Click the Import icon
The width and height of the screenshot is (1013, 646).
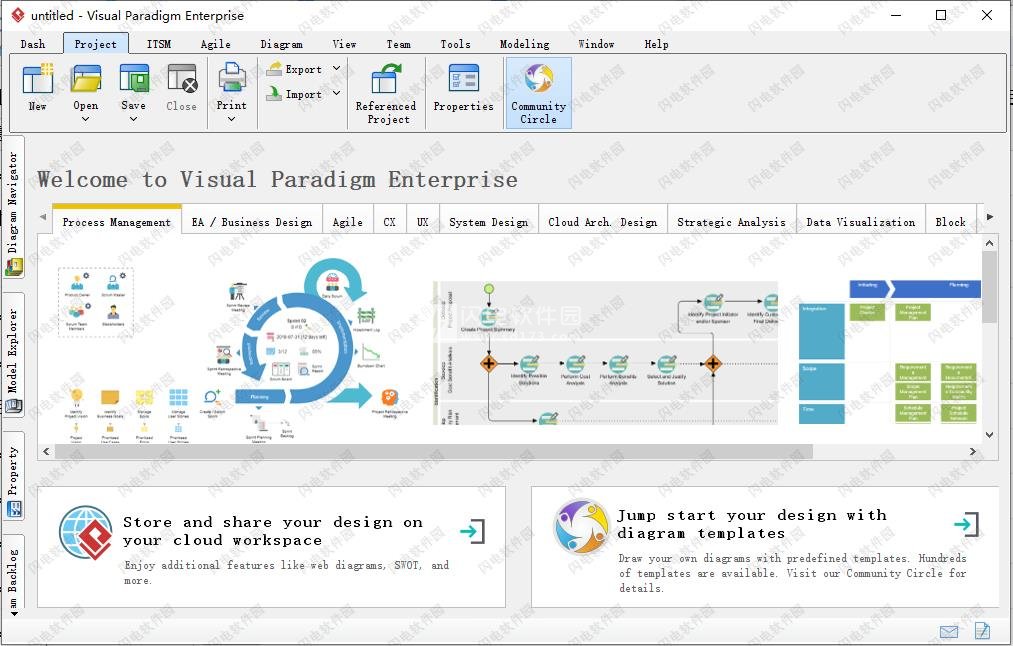click(x=275, y=94)
